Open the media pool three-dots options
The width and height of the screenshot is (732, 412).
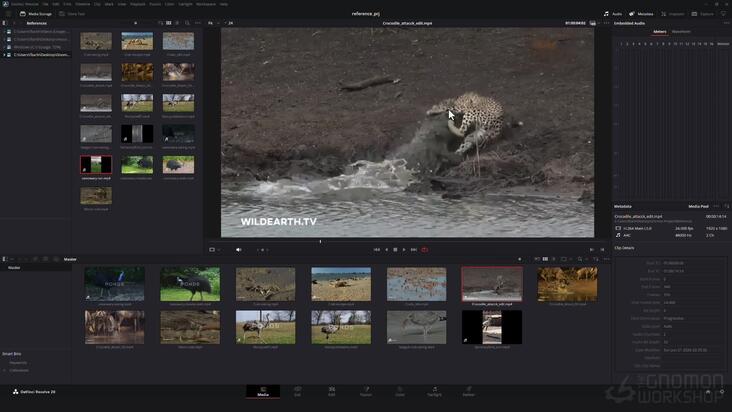[606, 259]
